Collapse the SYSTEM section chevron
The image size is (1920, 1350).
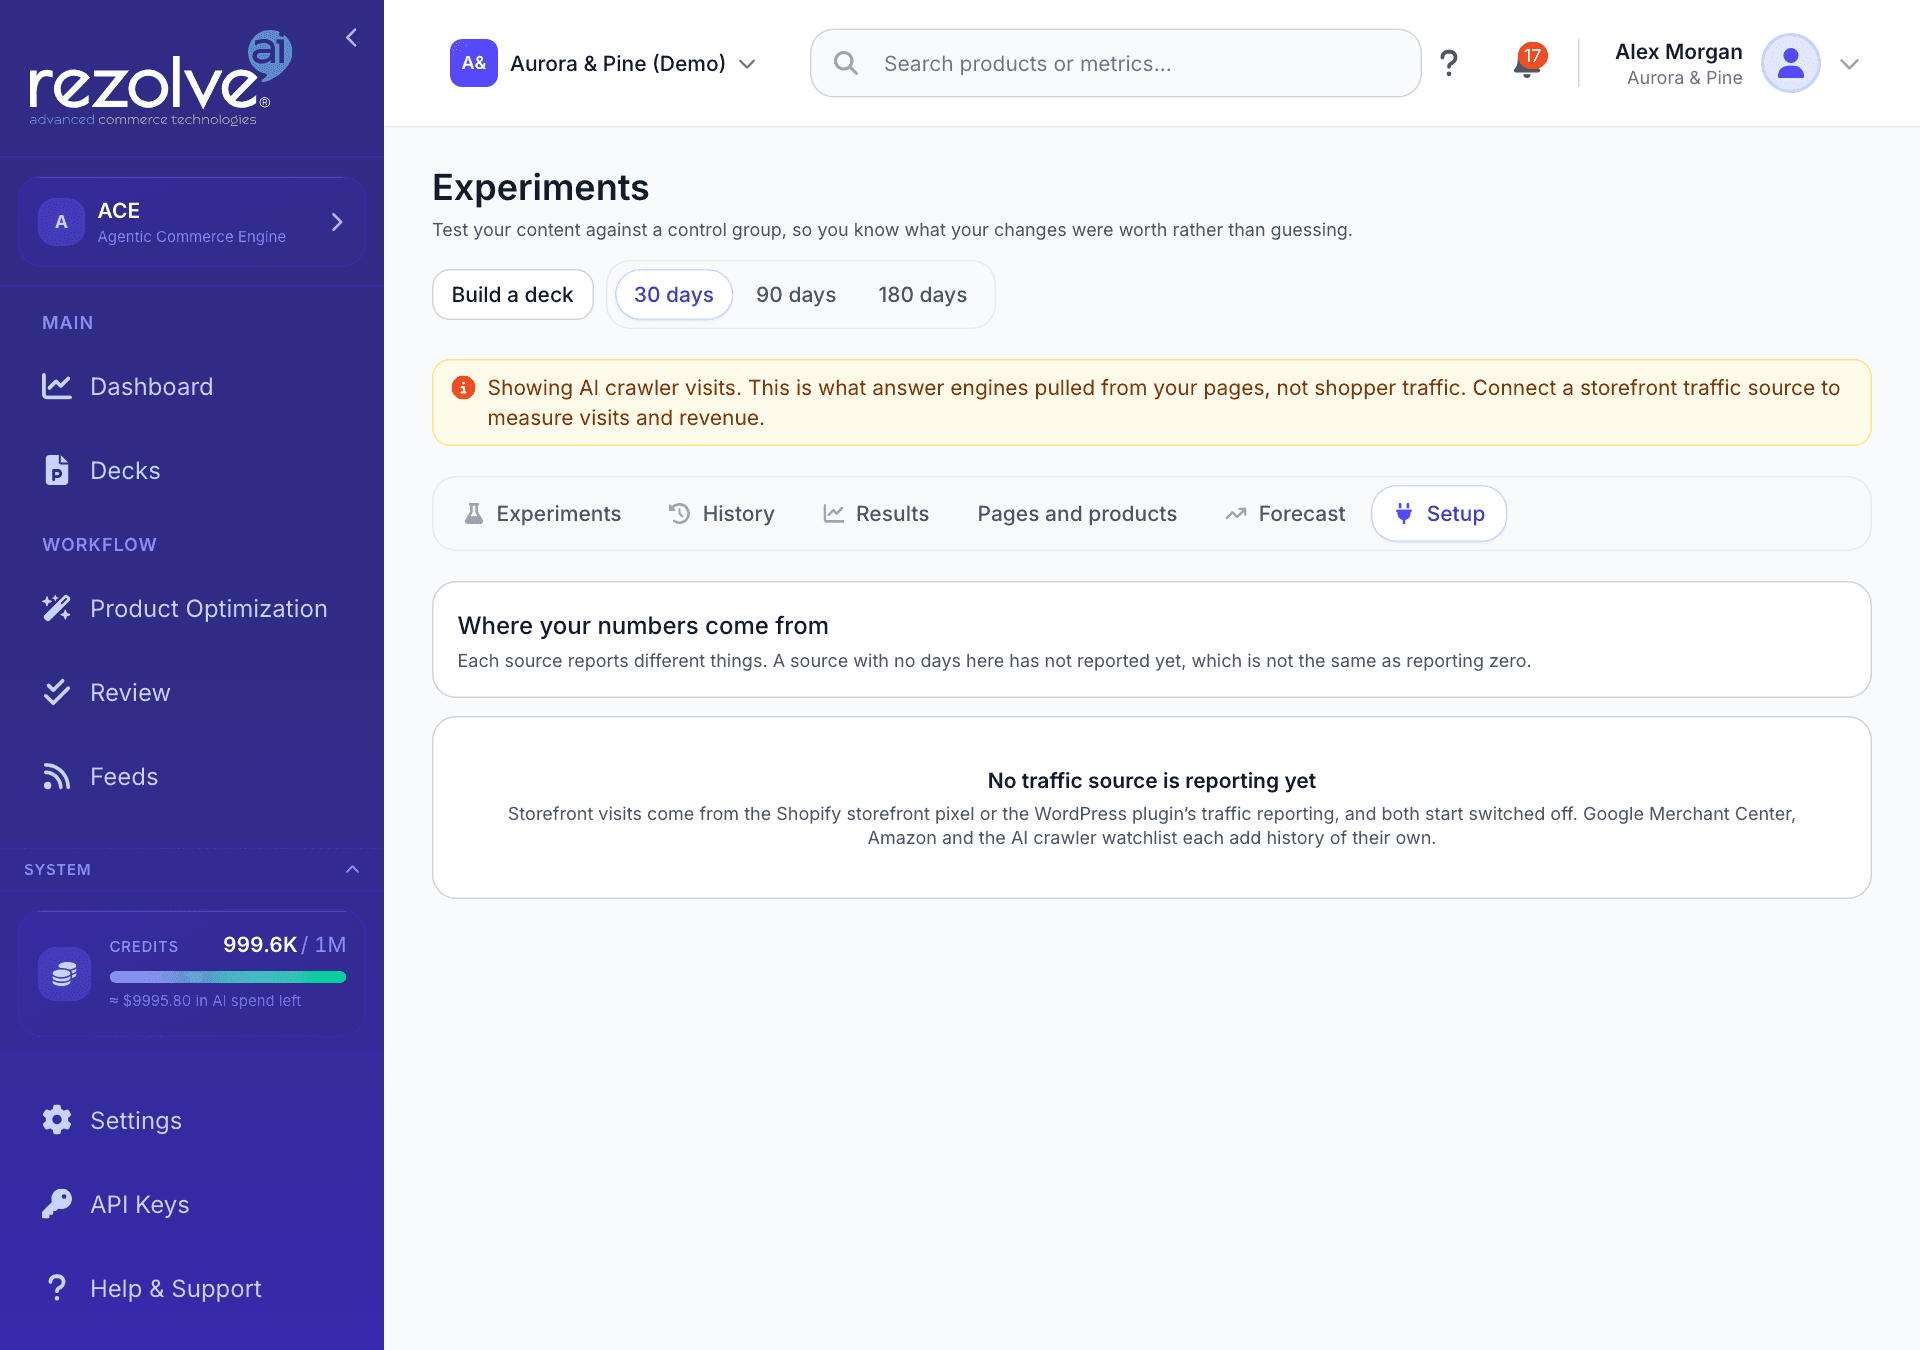352,869
